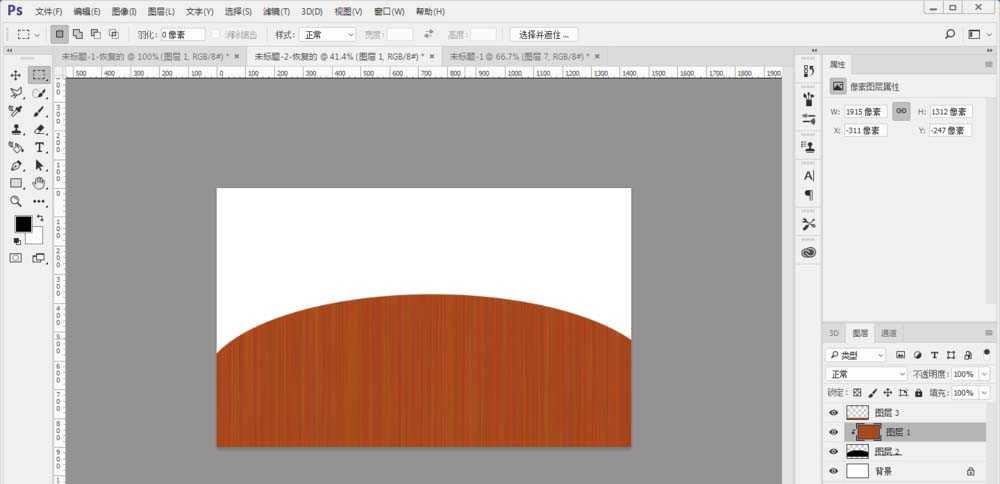Open the 样式 dropdown in options bar

[329, 34]
